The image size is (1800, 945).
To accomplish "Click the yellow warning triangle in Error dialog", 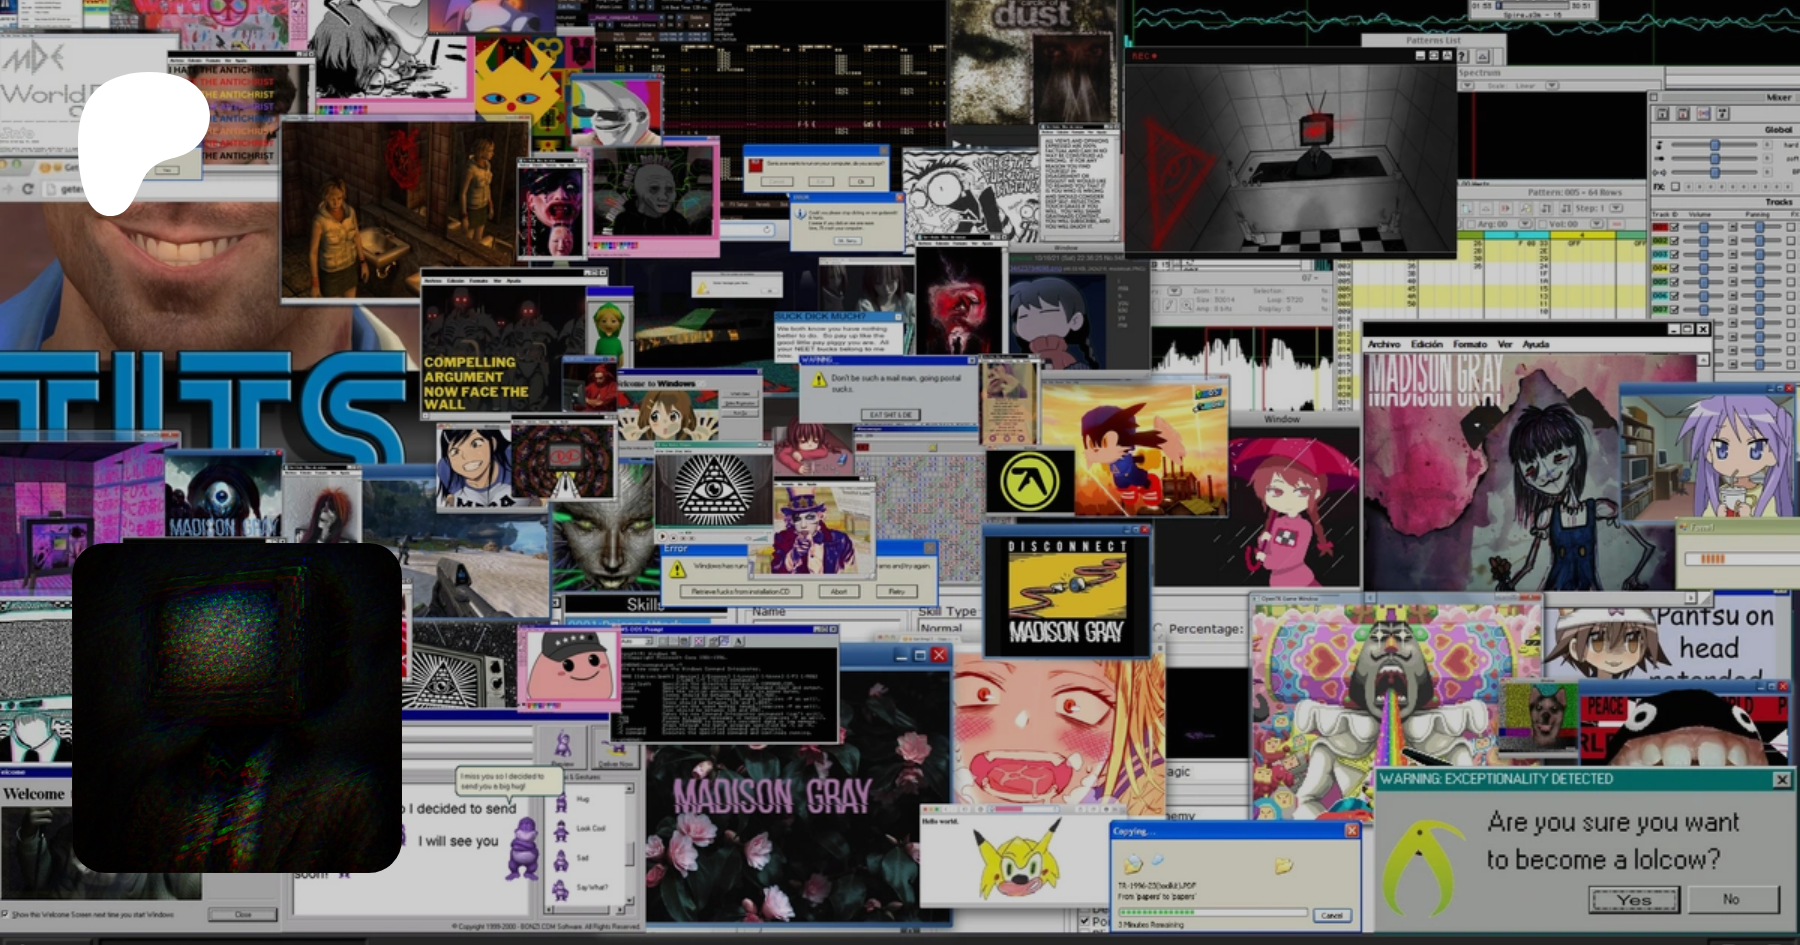I will (x=677, y=569).
